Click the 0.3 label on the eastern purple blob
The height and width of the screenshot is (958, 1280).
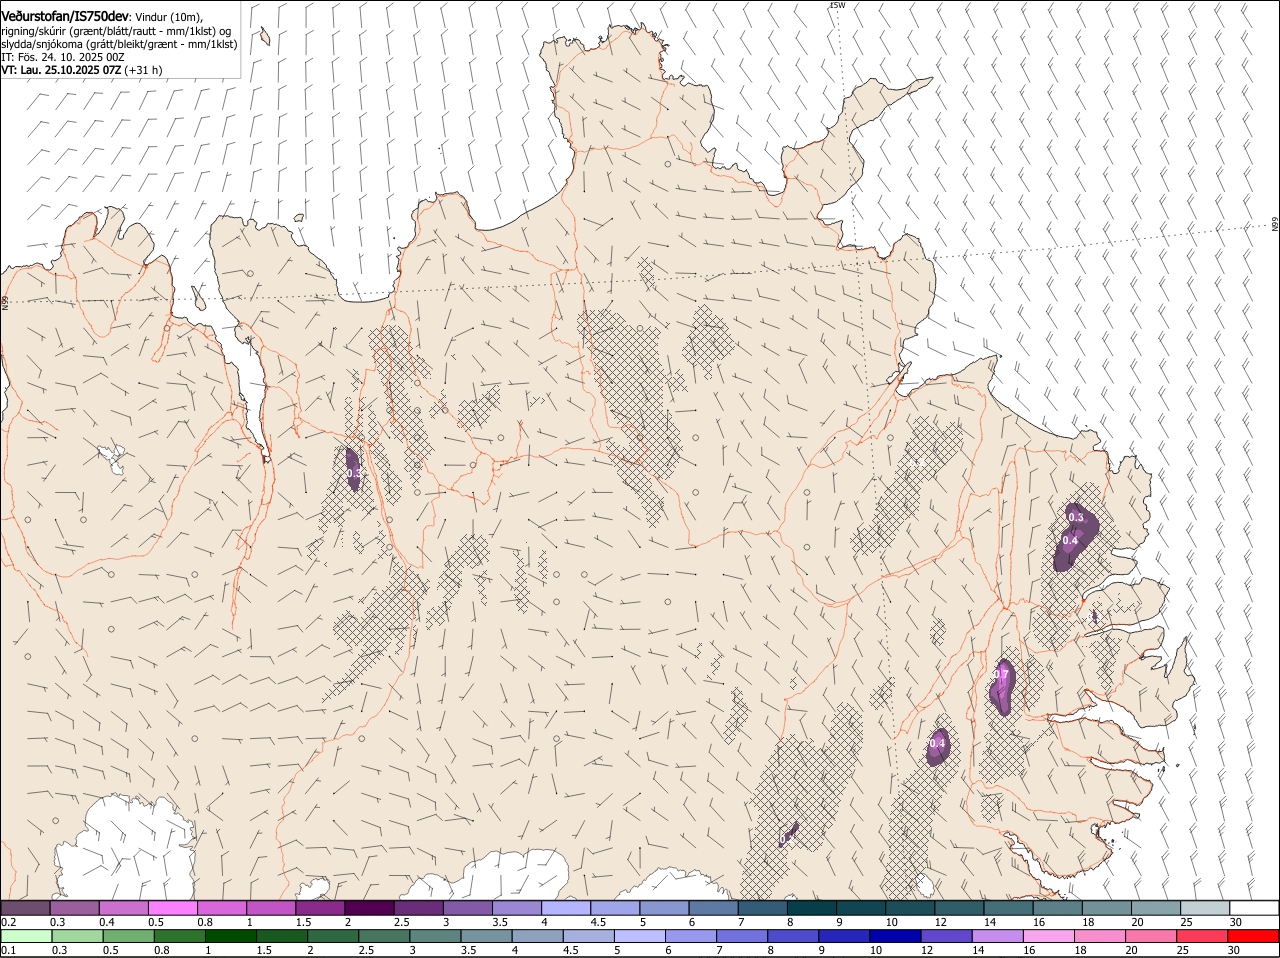[1075, 517]
